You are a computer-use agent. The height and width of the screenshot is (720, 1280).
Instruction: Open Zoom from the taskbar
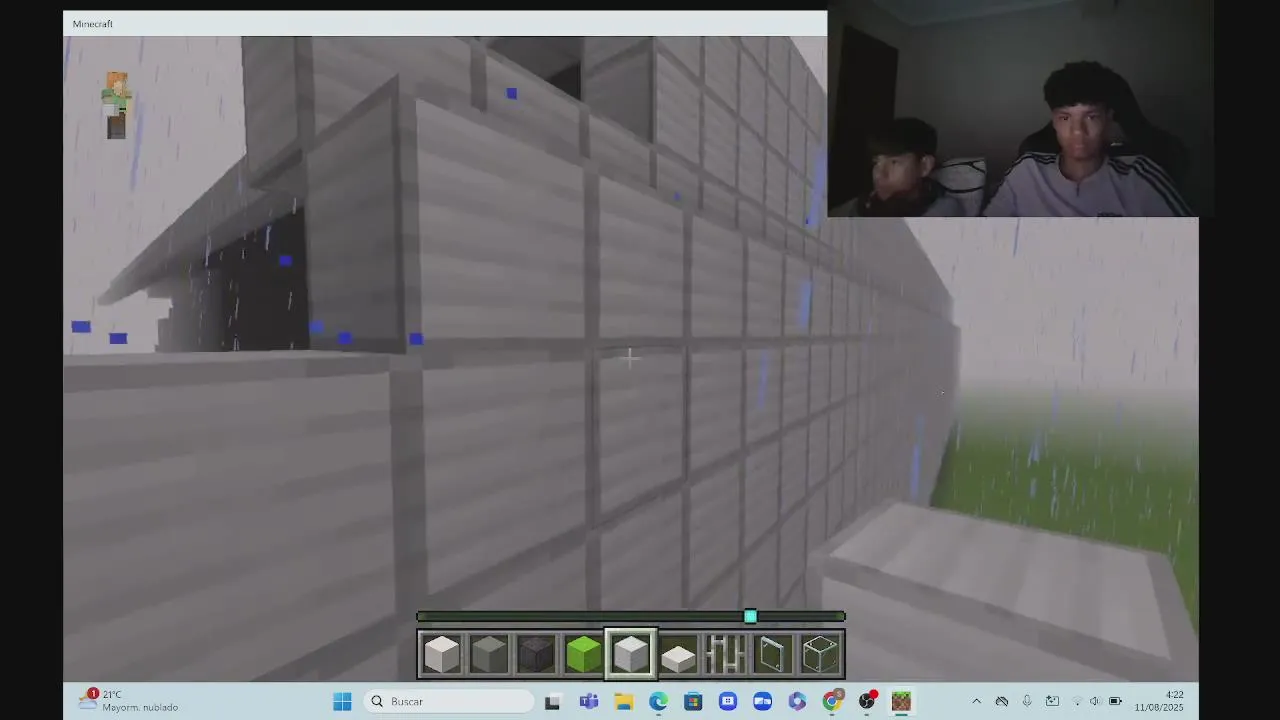(x=762, y=702)
